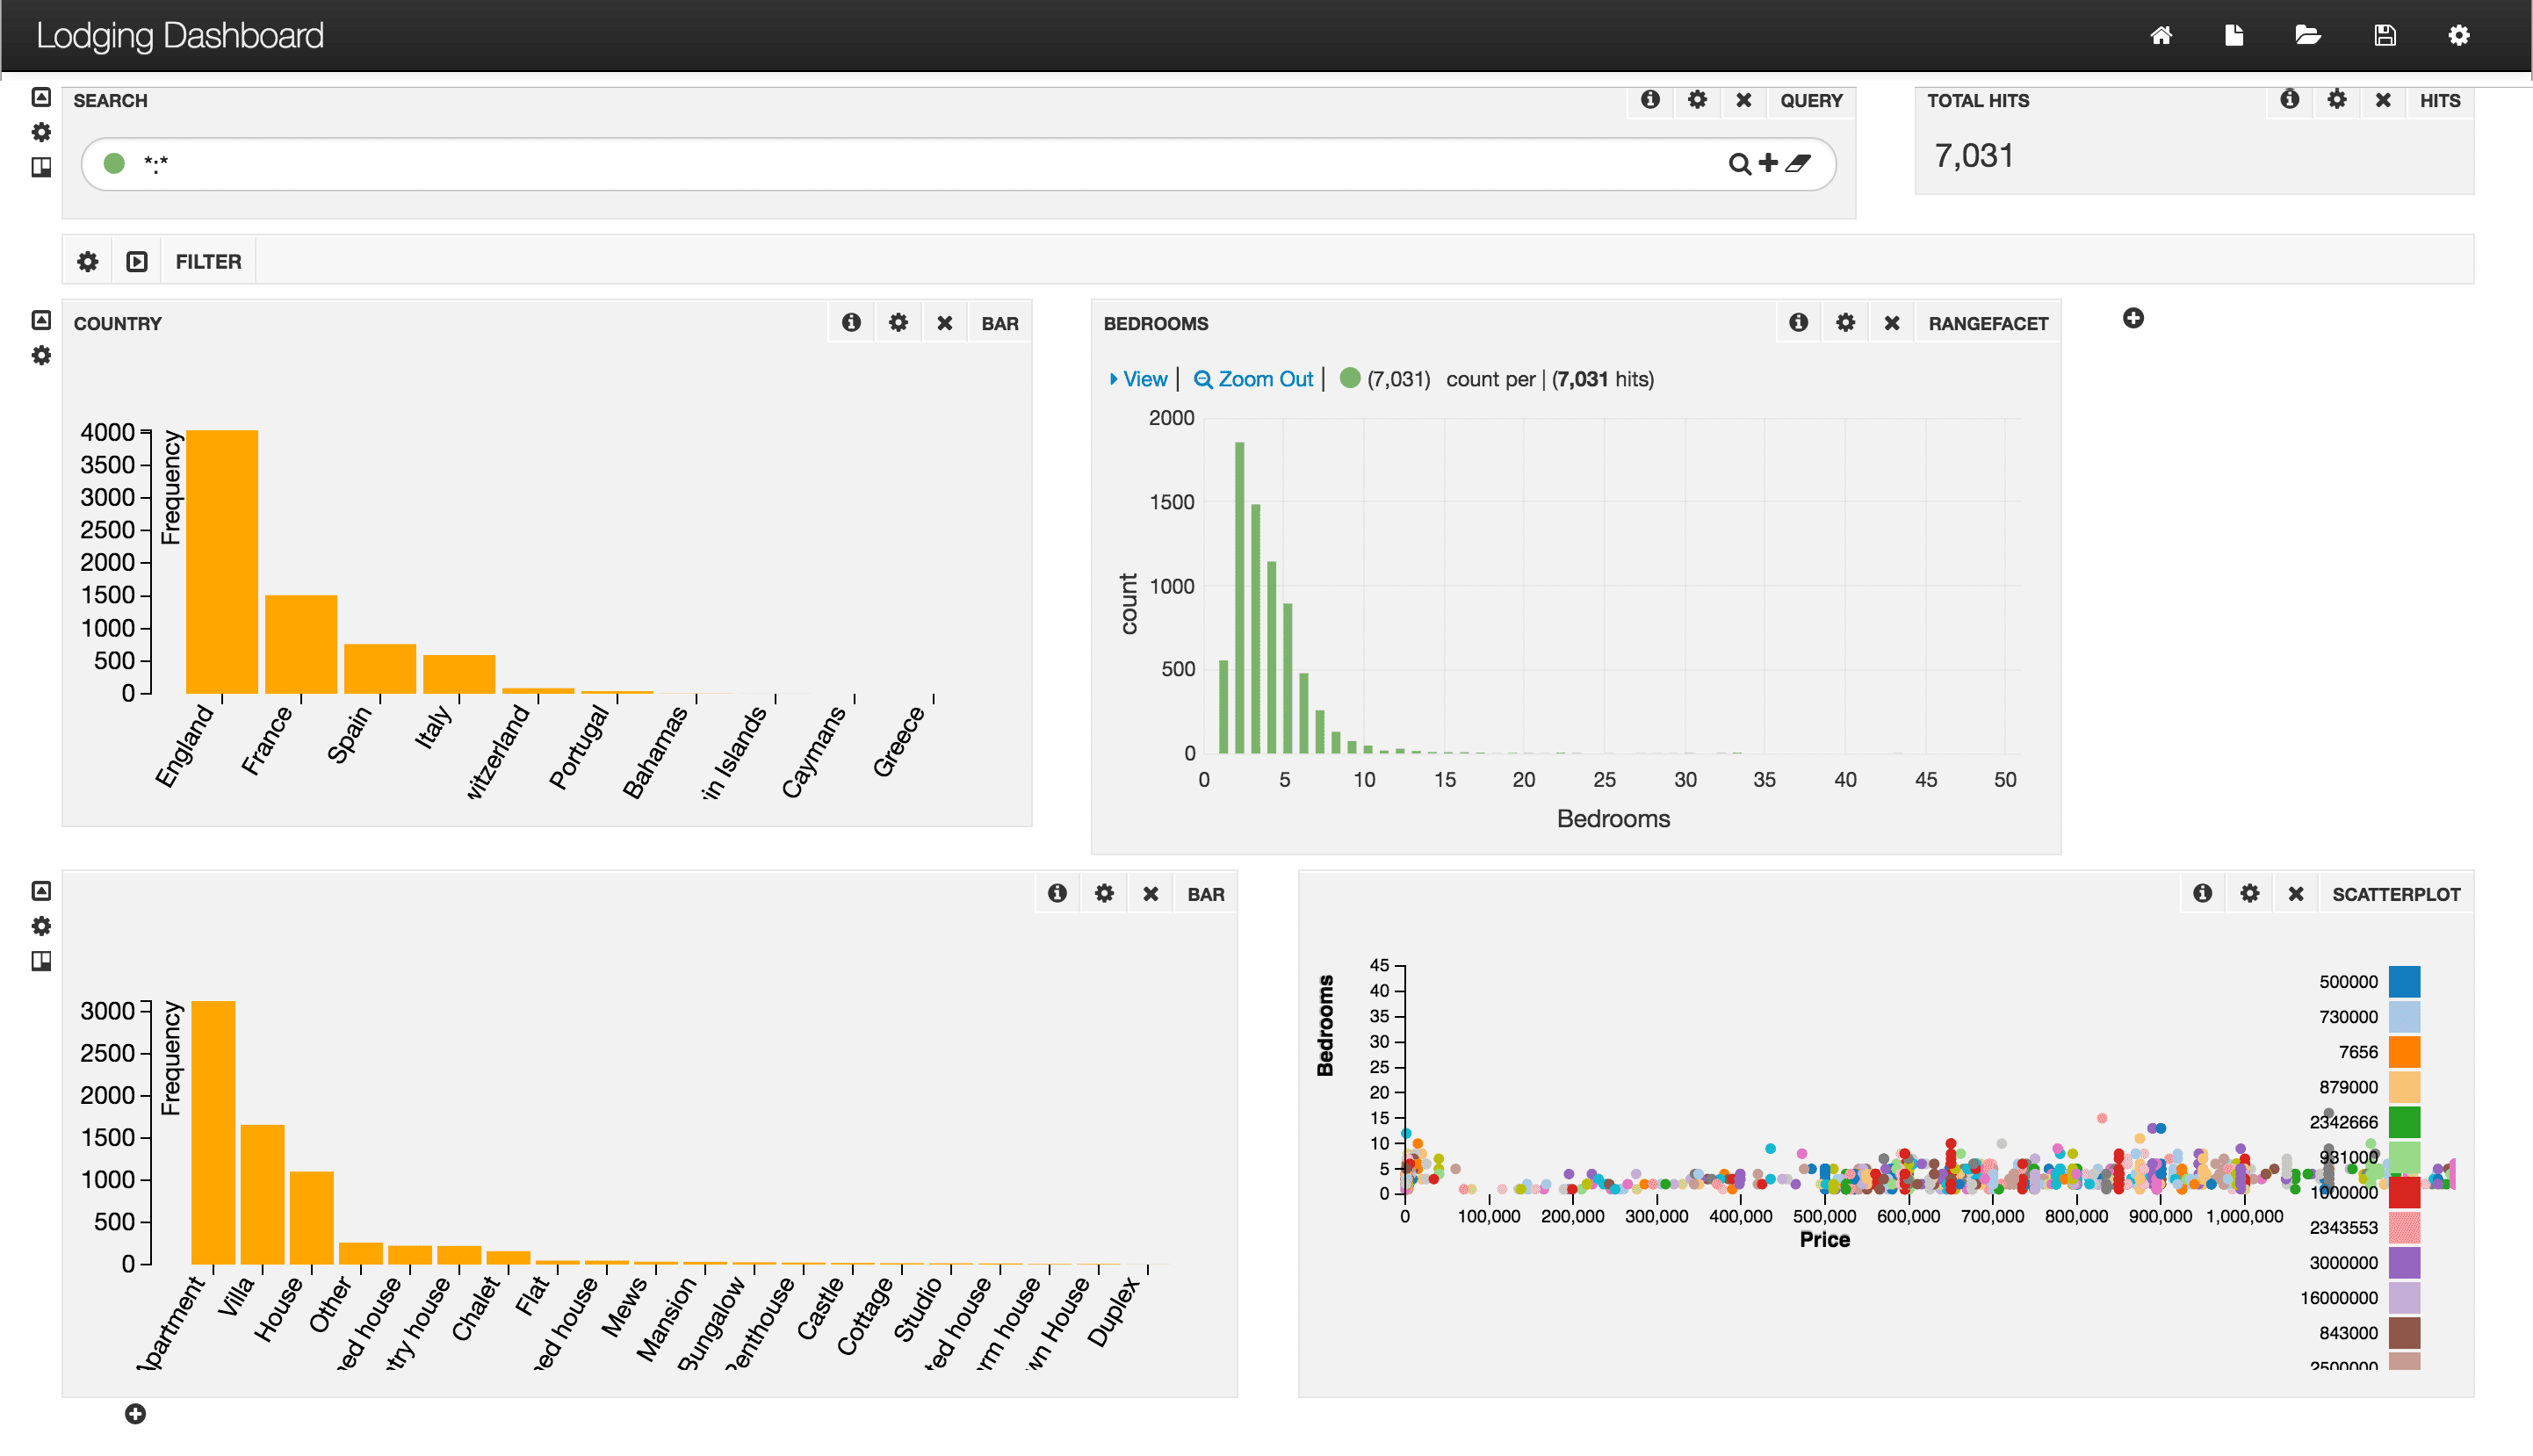The width and height of the screenshot is (2533, 1456).
Task: Open Country row settings gear
Action: (x=41, y=355)
